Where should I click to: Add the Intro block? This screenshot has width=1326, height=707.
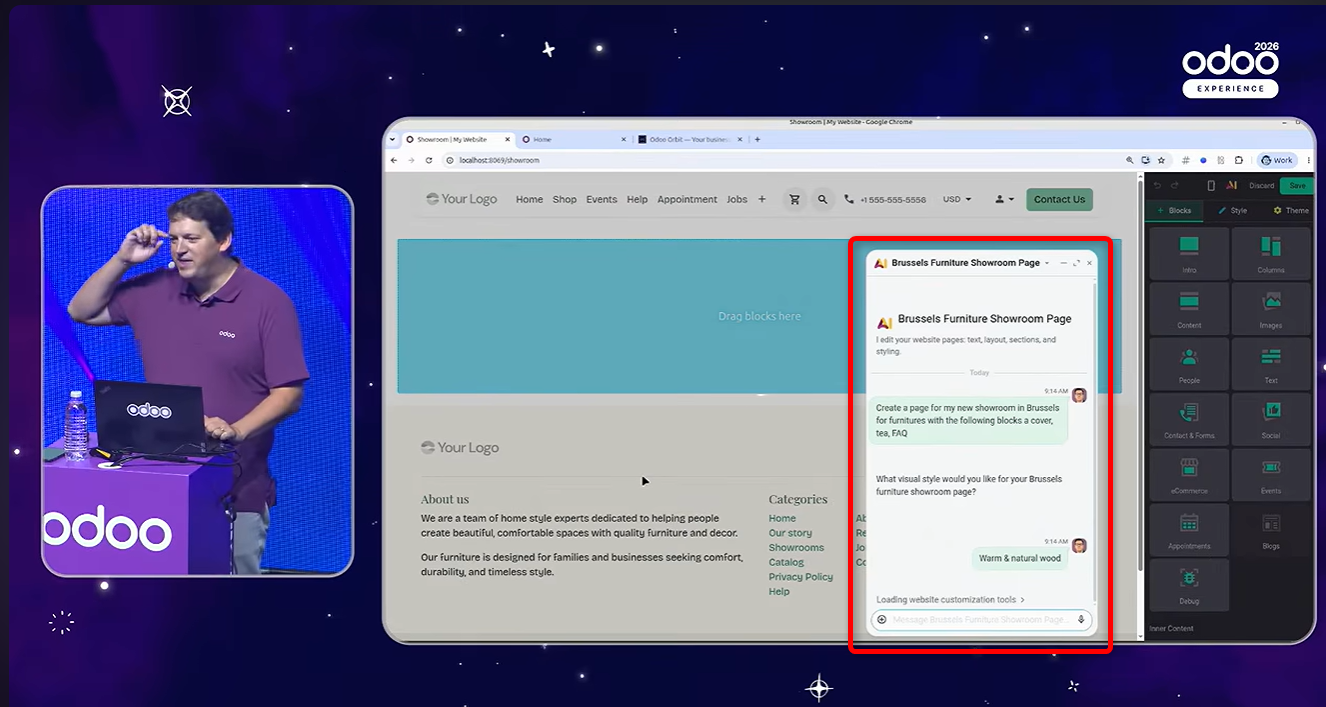(1189, 253)
